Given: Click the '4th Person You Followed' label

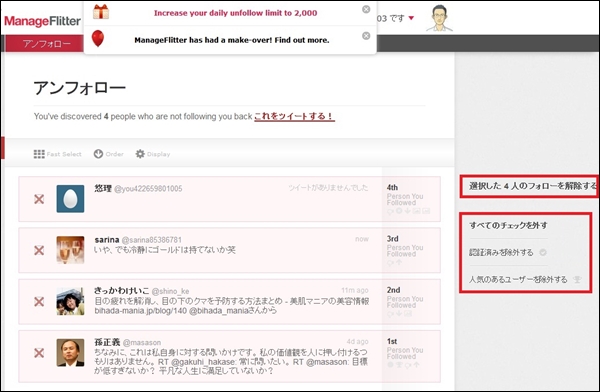Looking at the screenshot, I should (405, 195).
